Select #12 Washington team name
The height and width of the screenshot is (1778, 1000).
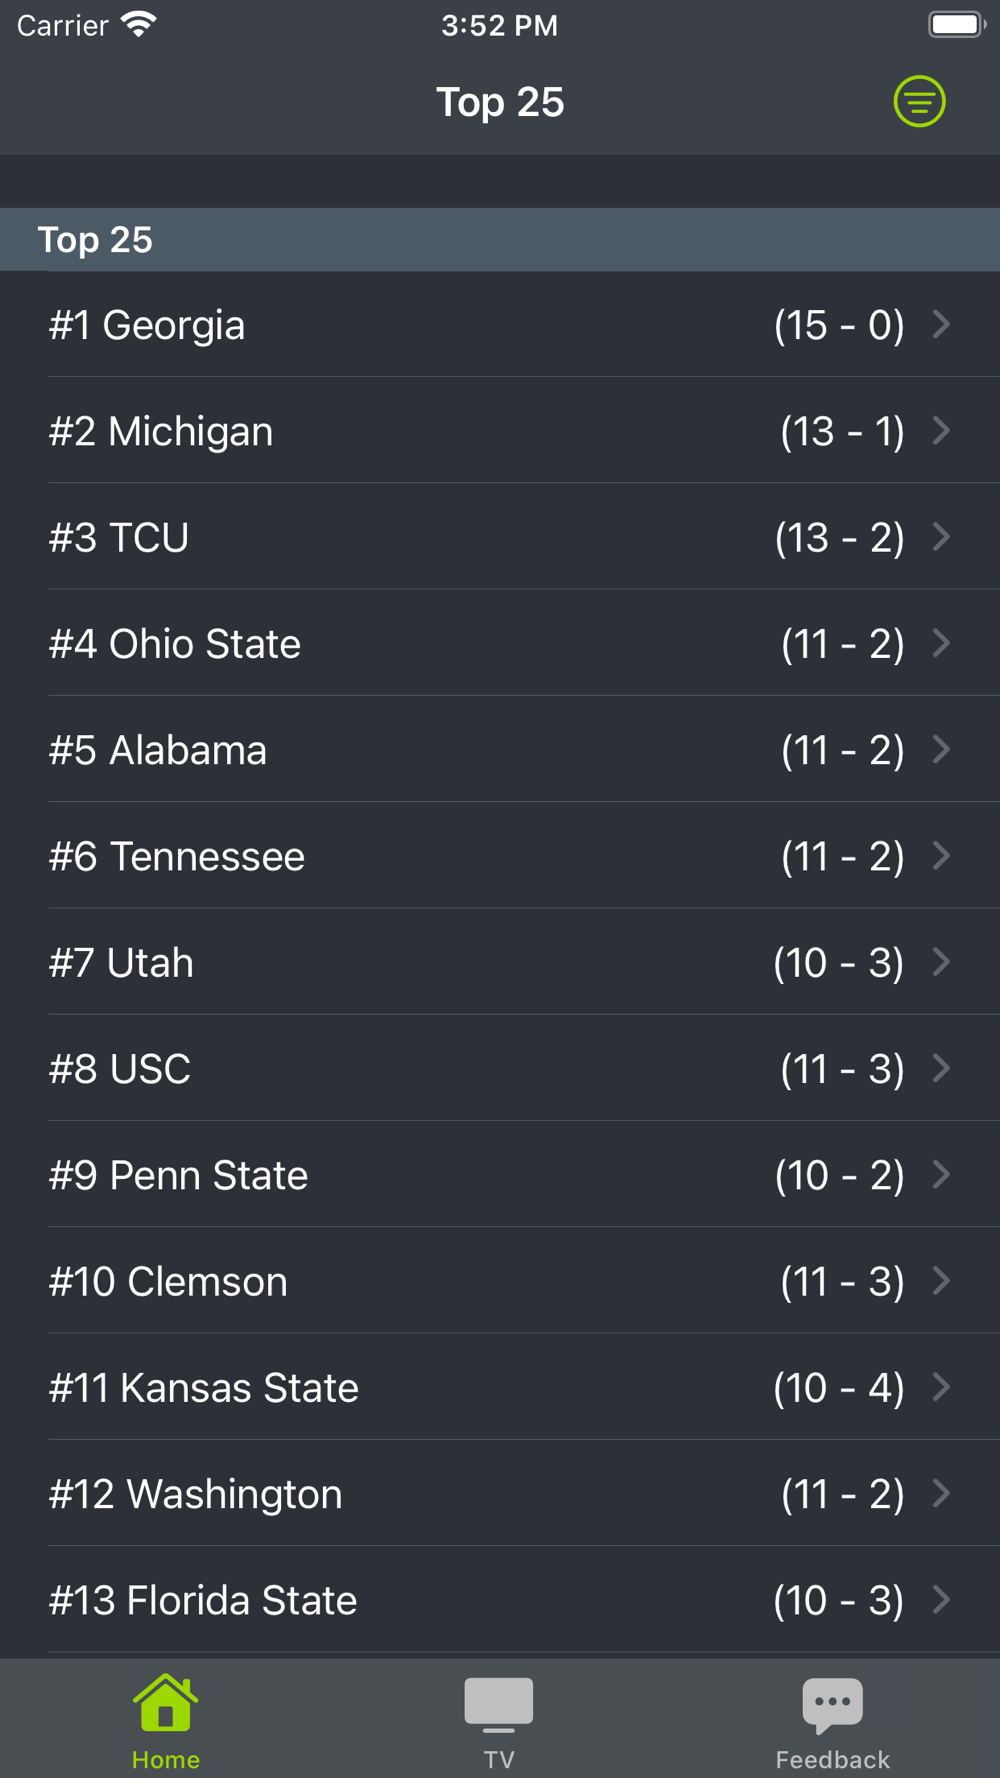196,1494
